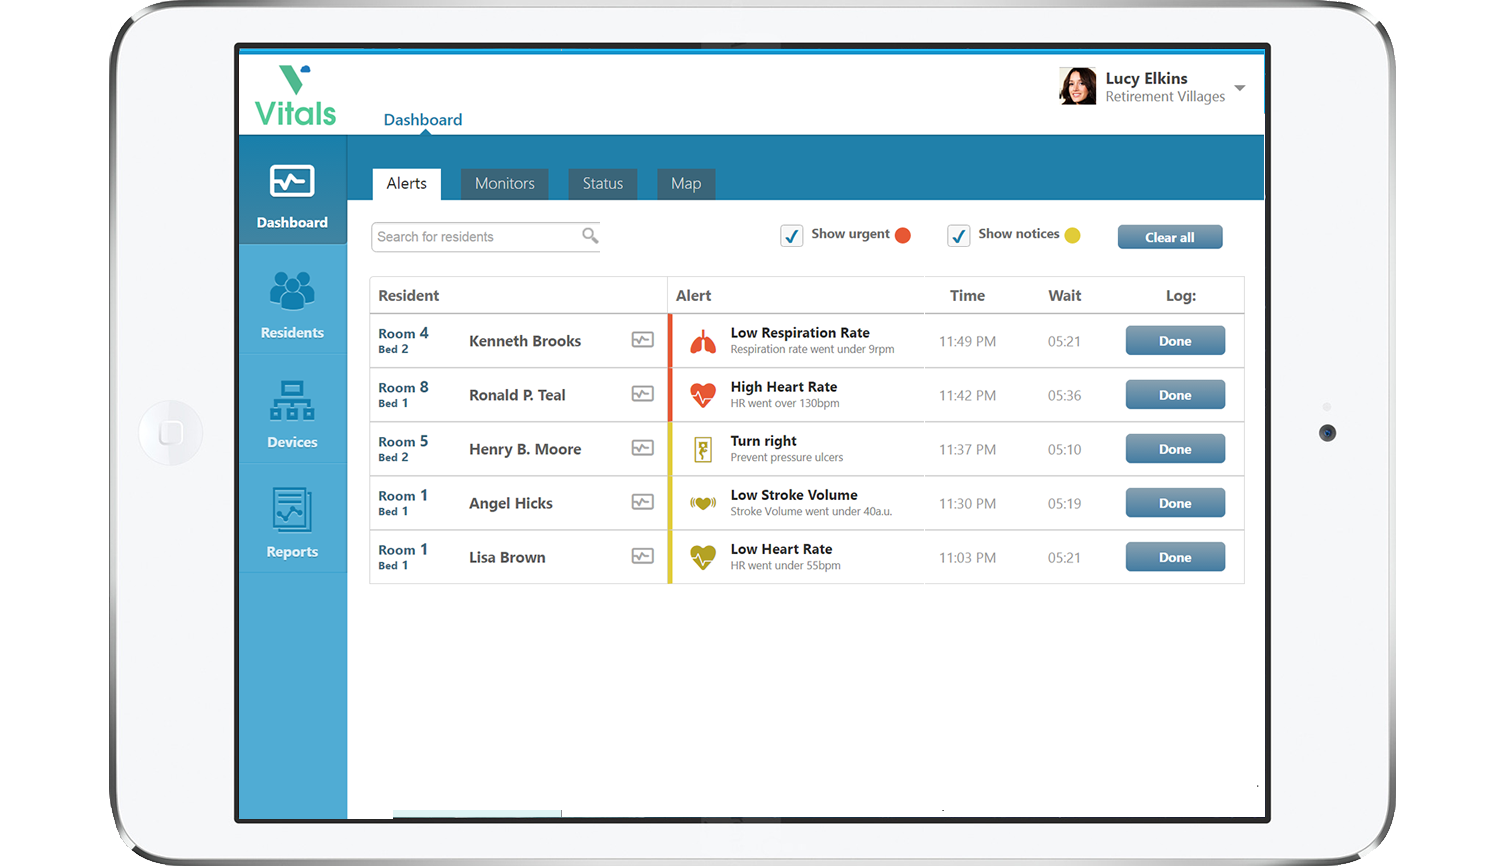The height and width of the screenshot is (866, 1506).
Task: Click the Wait column header
Action: pyautogui.click(x=1064, y=295)
